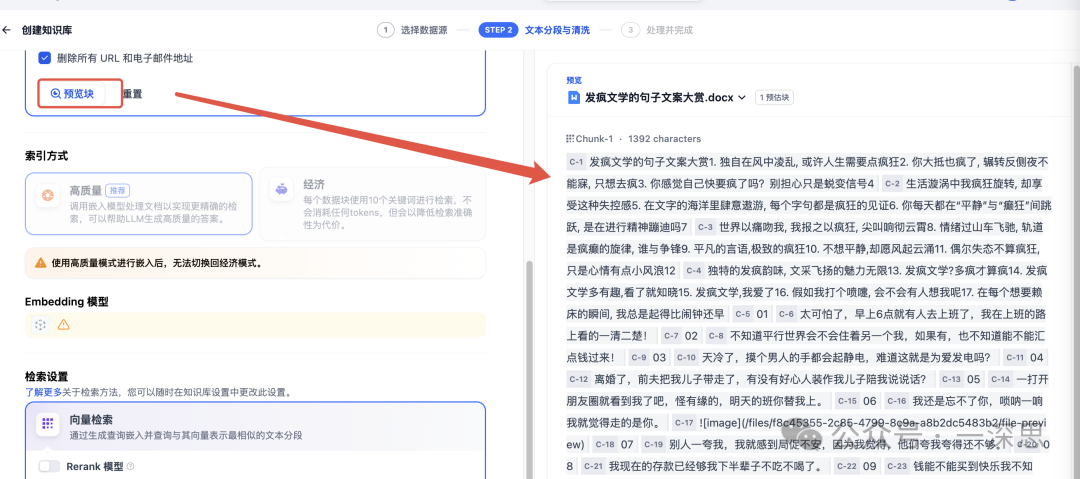
Task: Click the Embedding model cube icon
Action: pyautogui.click(x=41, y=325)
